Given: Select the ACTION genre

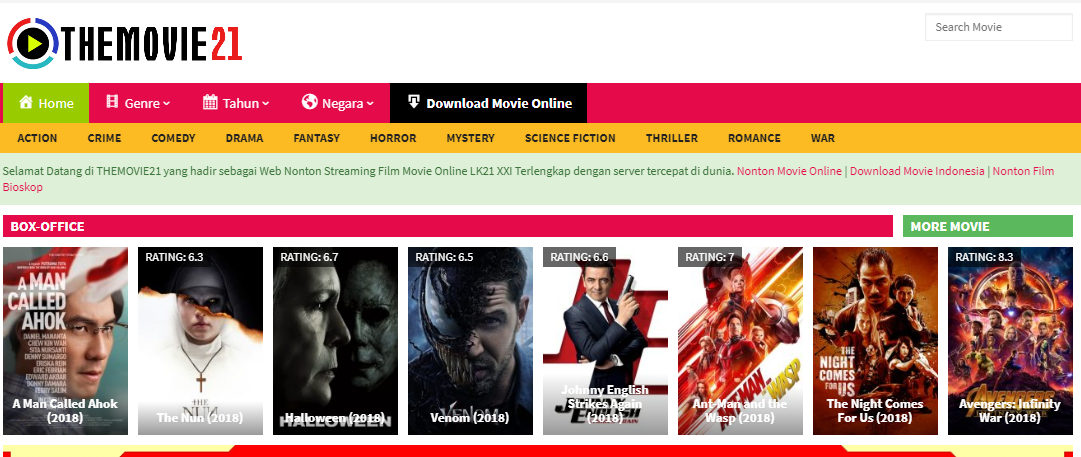Looking at the screenshot, I should tap(37, 138).
